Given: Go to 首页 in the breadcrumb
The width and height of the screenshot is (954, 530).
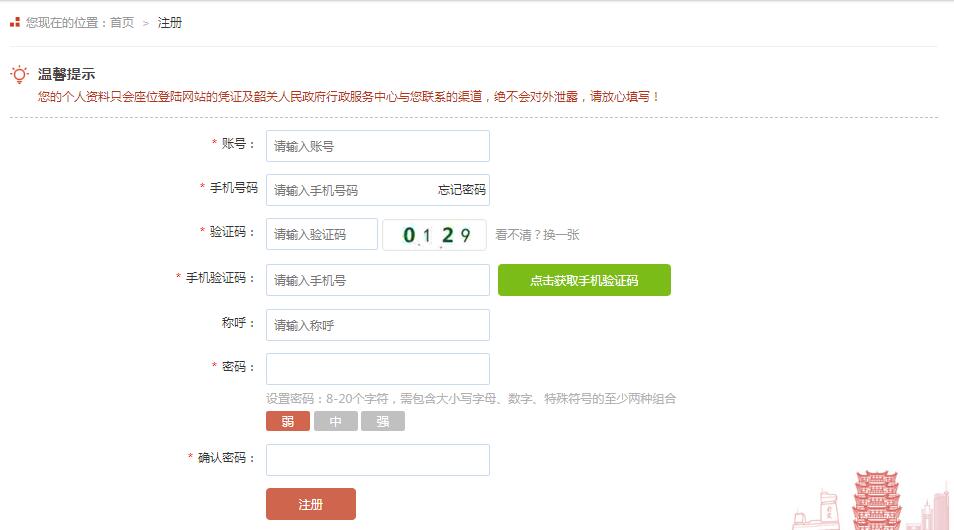Looking at the screenshot, I should click(x=122, y=23).
